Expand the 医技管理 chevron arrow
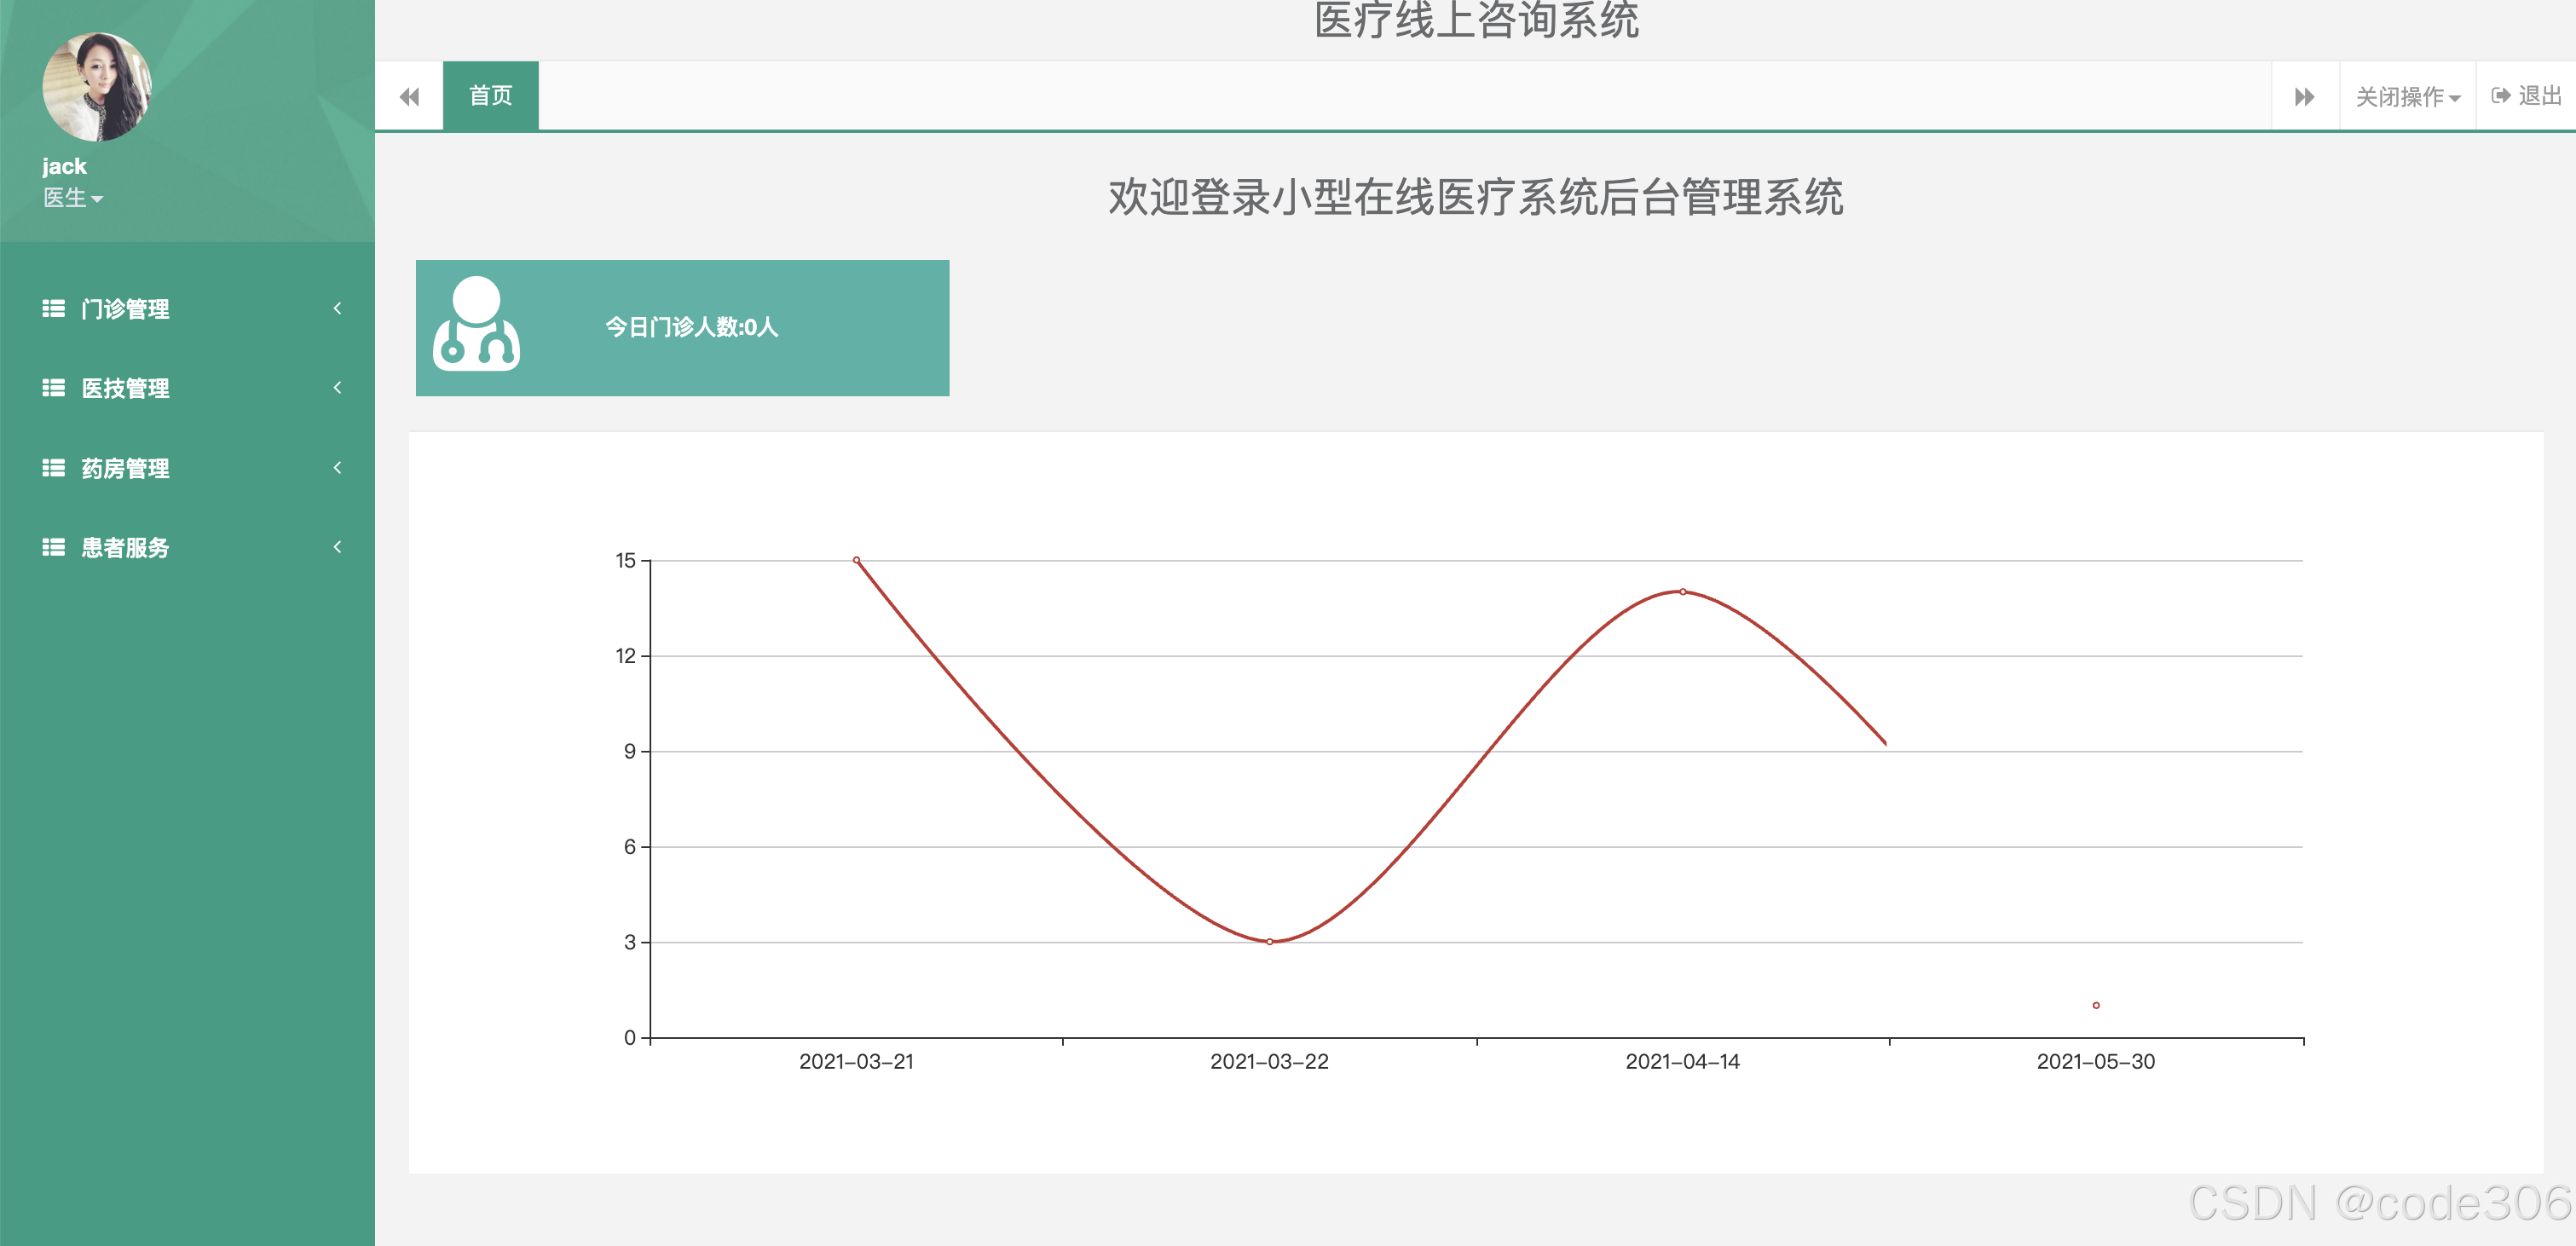This screenshot has width=2576, height=1246. 337,388
